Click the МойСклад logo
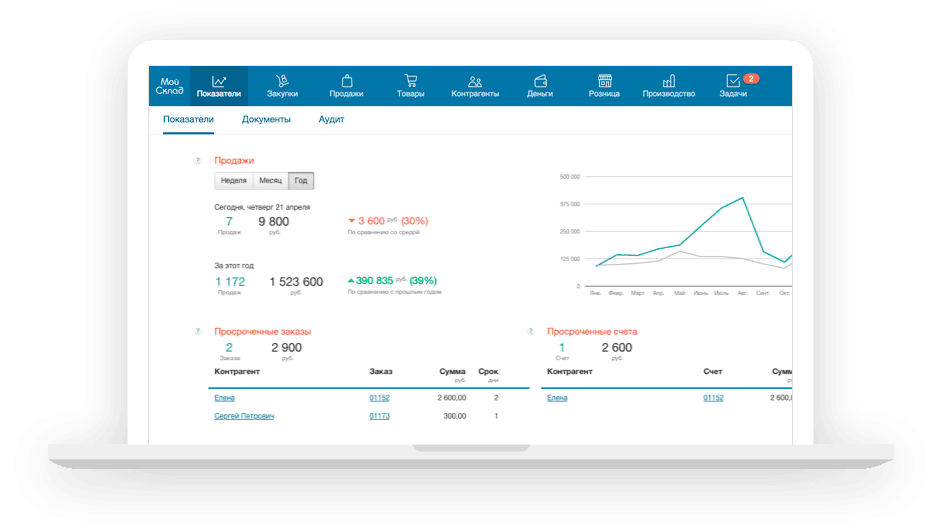Image resolution: width=941 pixels, height=529 pixels. pos(169,86)
